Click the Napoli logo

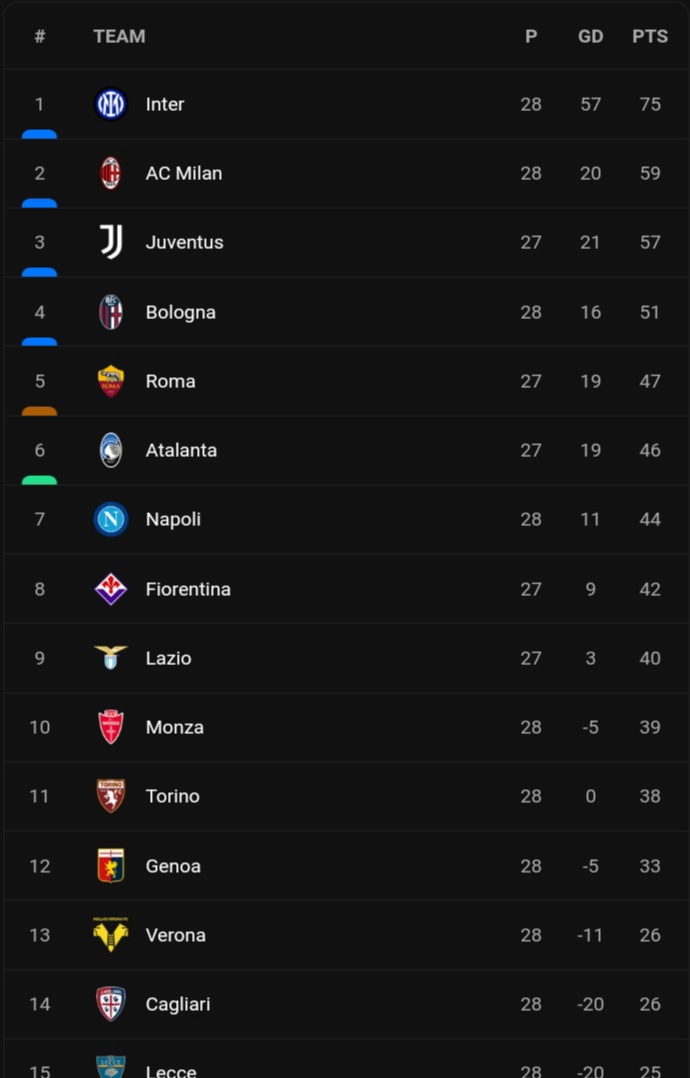point(111,519)
